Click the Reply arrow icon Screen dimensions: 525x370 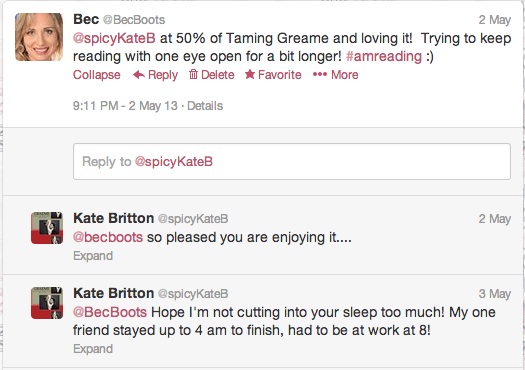[x=139, y=74]
